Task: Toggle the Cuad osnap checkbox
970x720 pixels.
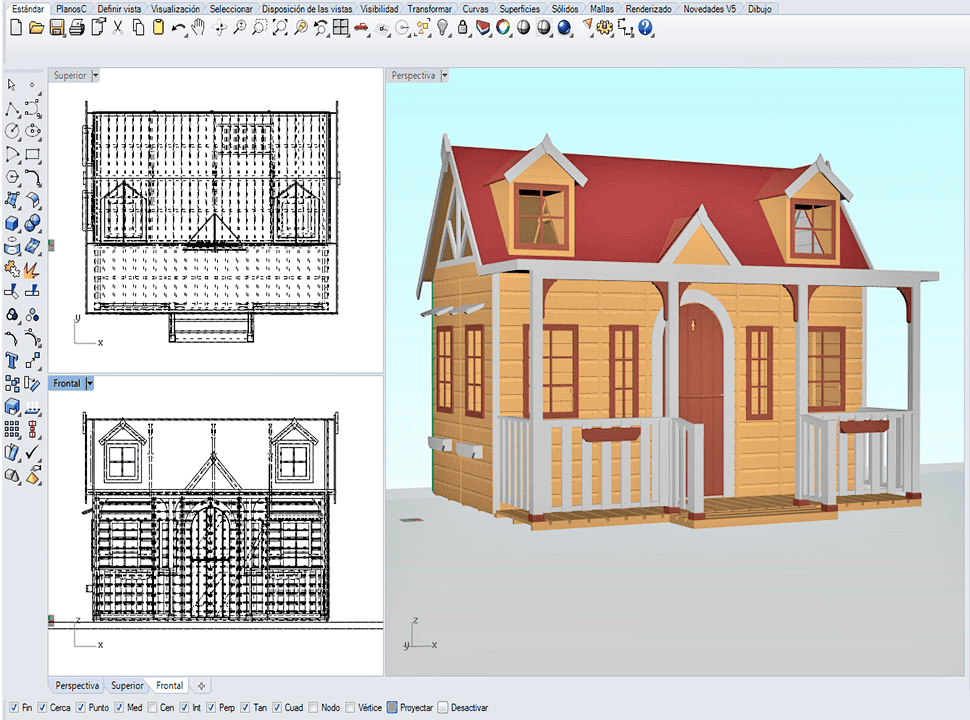Action: coord(277,708)
